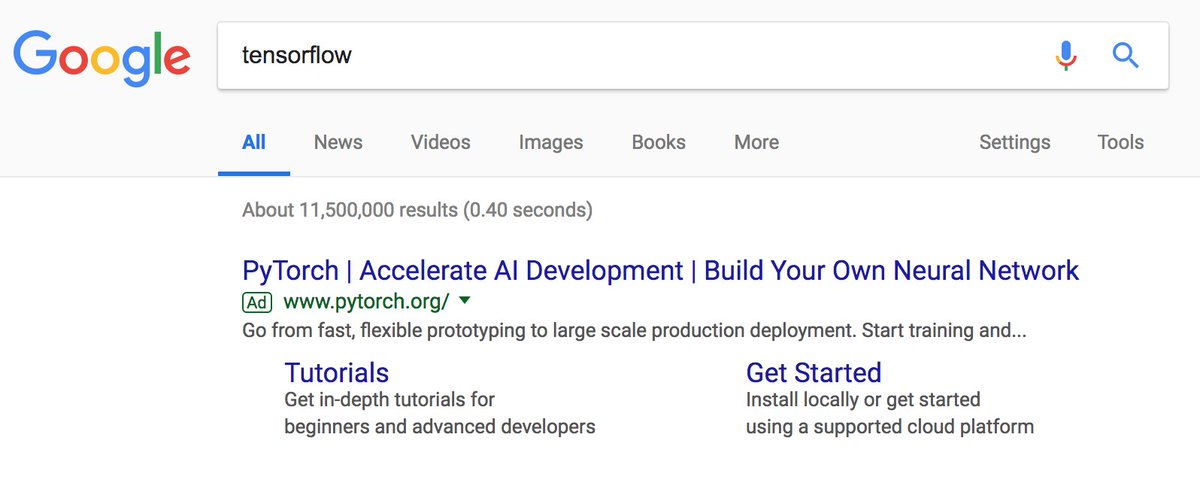The image size is (1200, 483).
Task: Click 'Get in-depth tutorials for' text
Action: click(390, 400)
